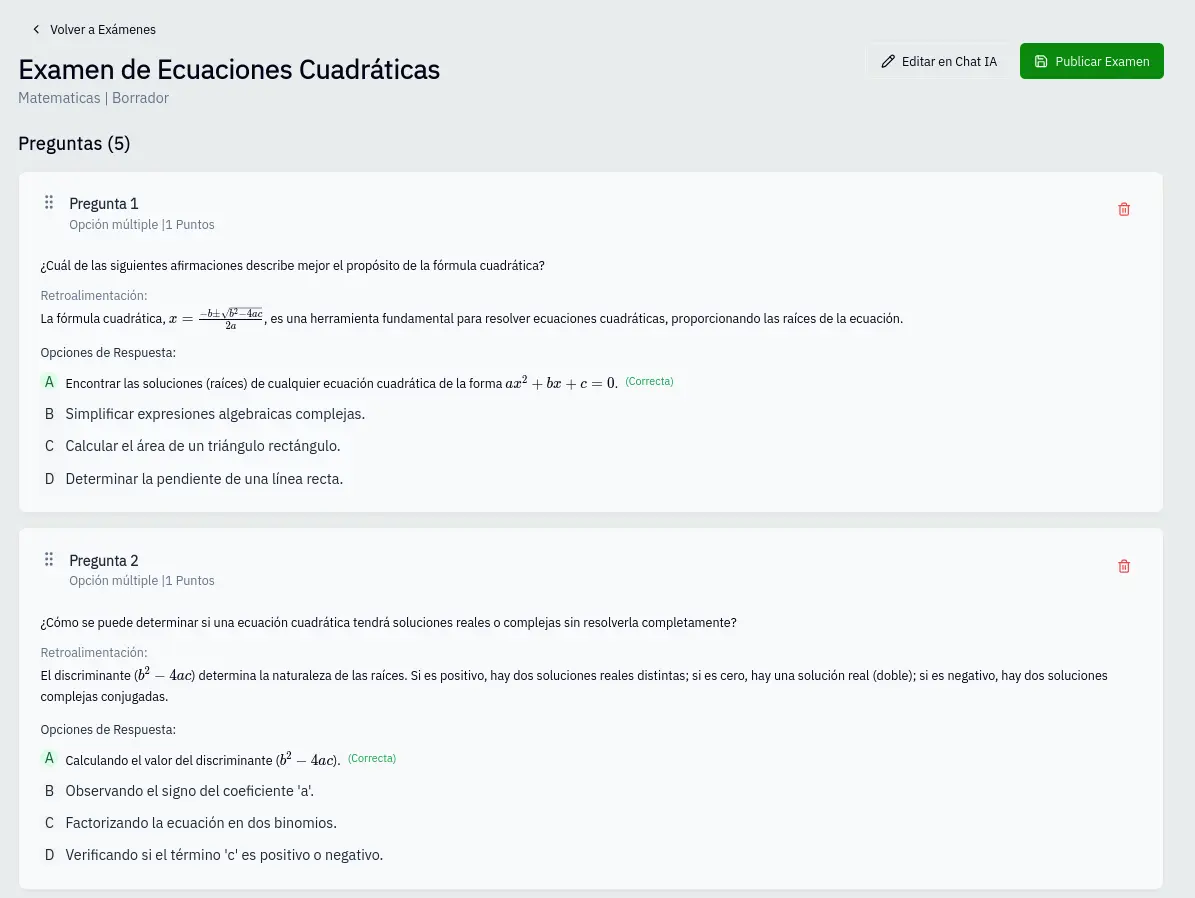Choose option B 'Observando el signo del coeficiente'
Screen dimensions: 1195x898
(x=189, y=791)
